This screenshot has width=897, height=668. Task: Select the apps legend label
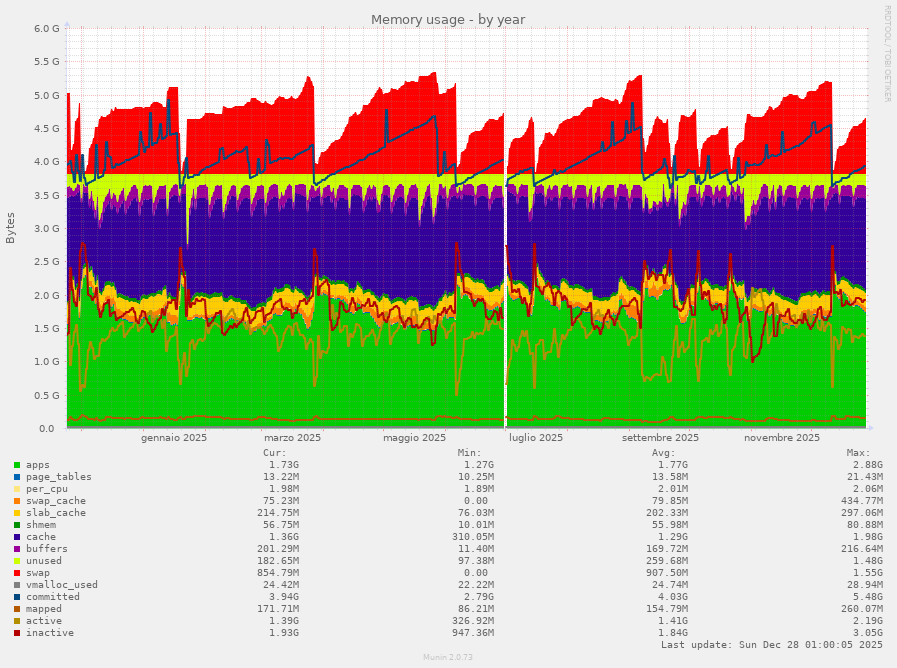tap(40, 465)
